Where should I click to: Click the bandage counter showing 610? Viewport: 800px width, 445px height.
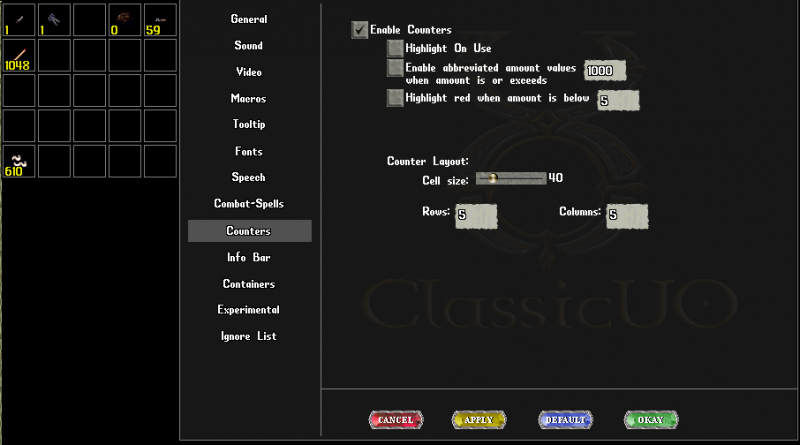(x=19, y=161)
